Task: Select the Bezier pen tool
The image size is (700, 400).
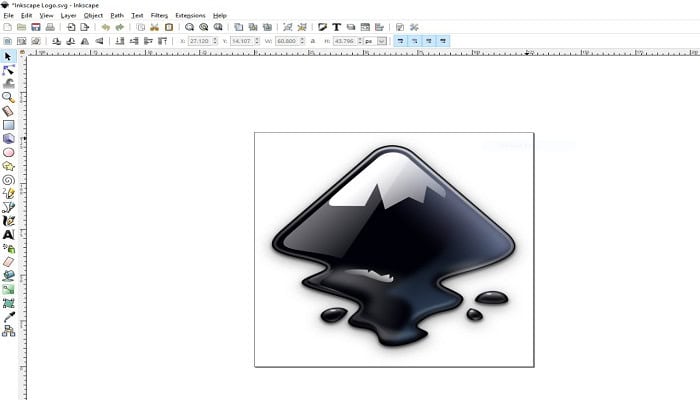Action: (8, 207)
